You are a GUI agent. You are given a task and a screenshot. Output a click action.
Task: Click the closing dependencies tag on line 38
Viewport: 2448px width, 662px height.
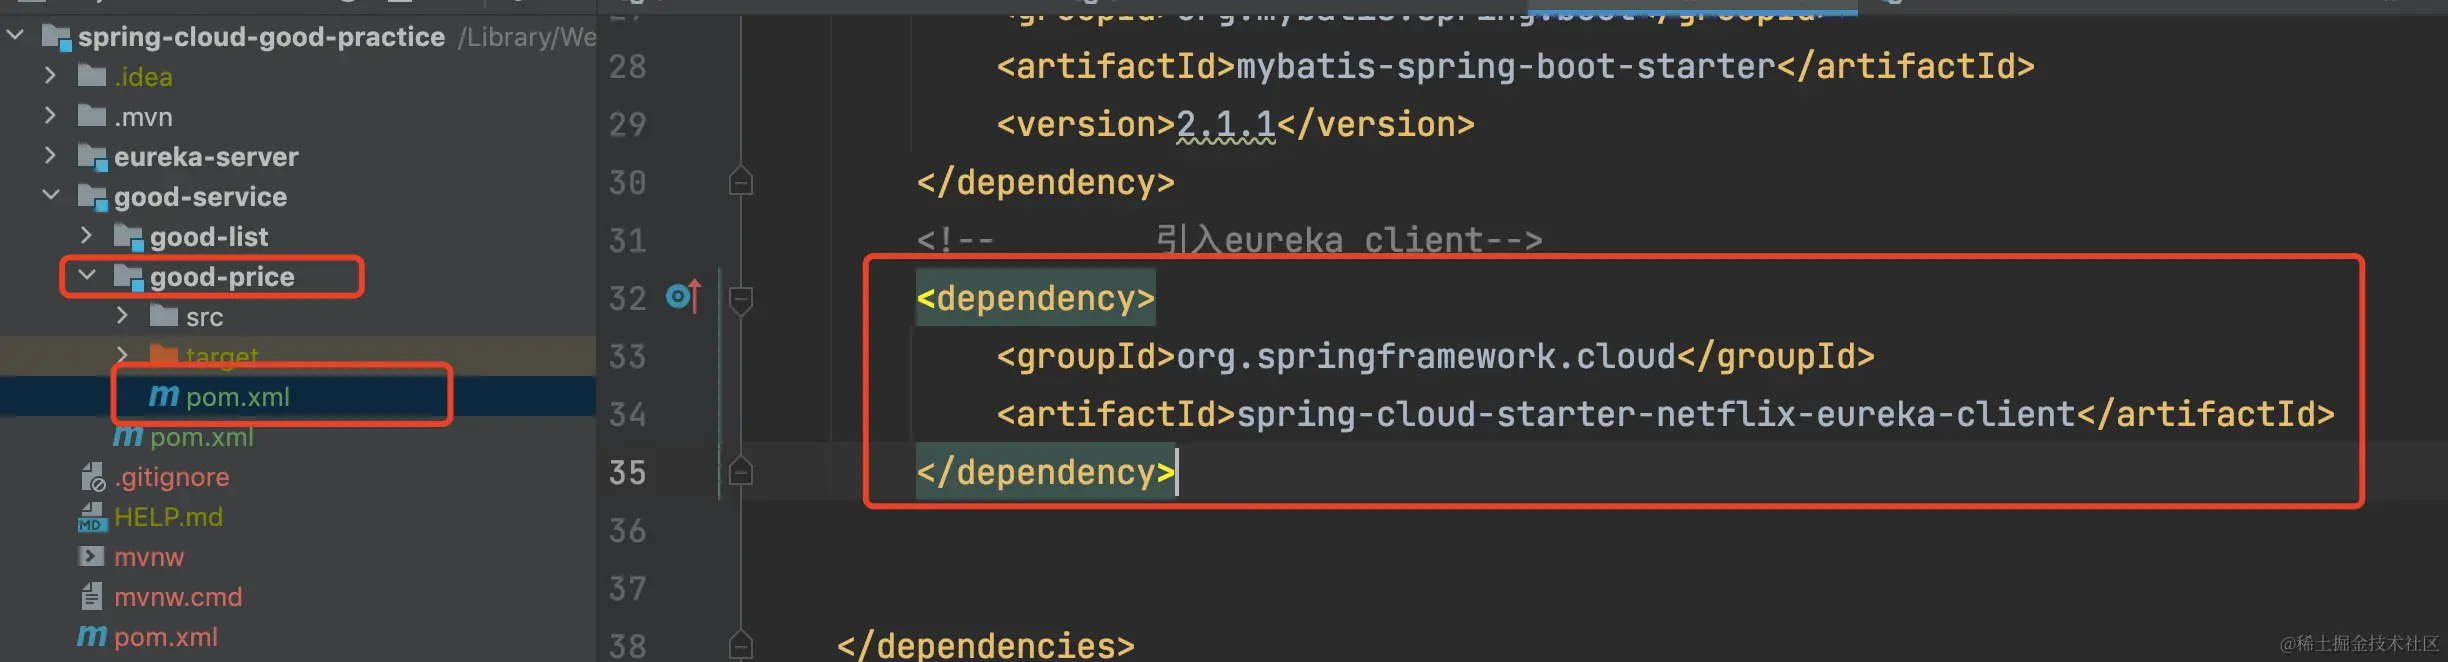(x=985, y=645)
